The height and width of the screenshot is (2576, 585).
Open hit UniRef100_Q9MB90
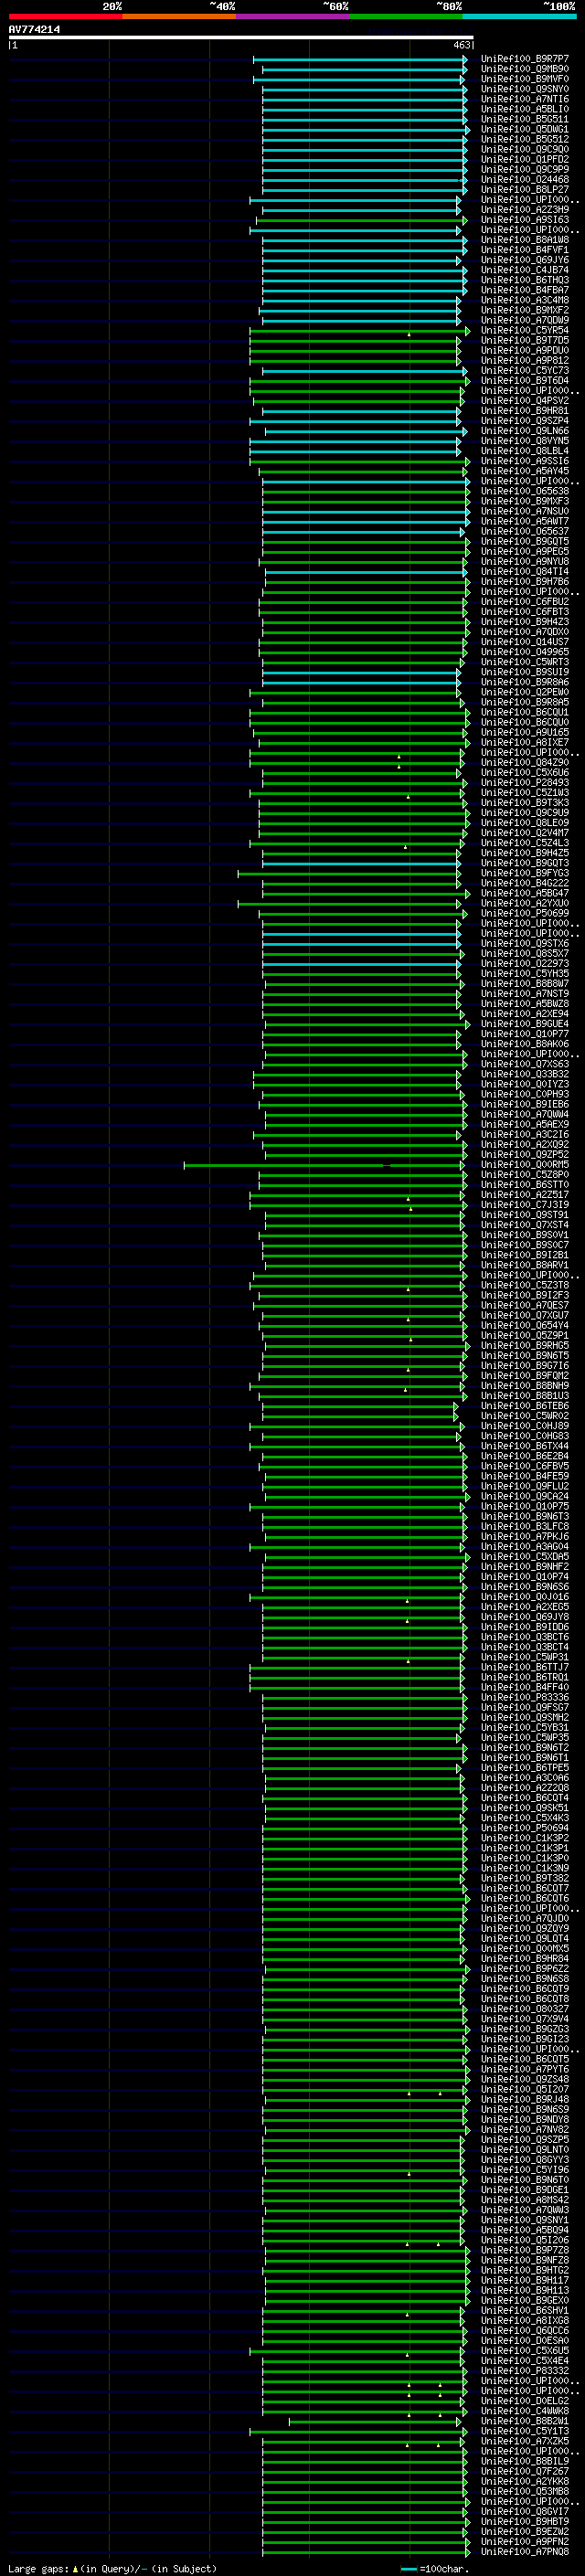tap(525, 69)
